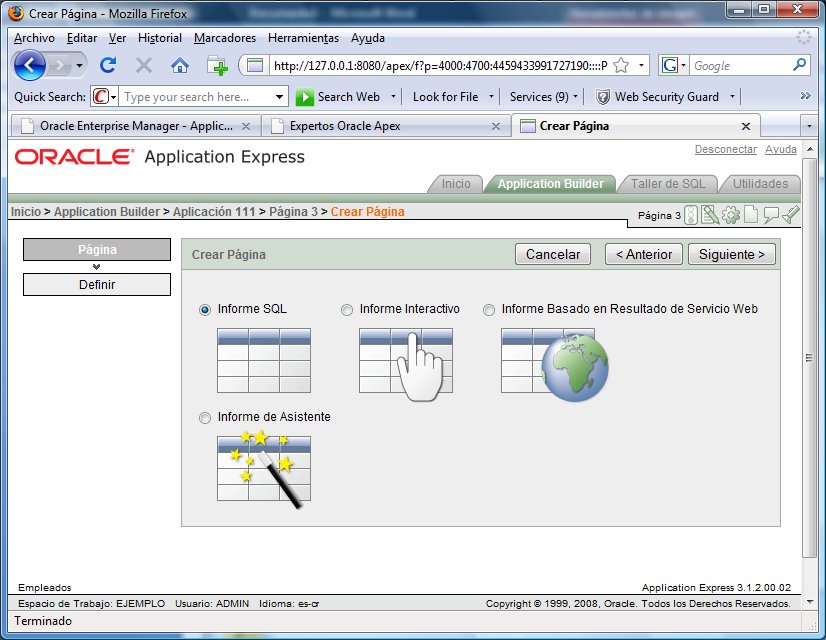Open the Look for File dropdown arrow

point(491,96)
